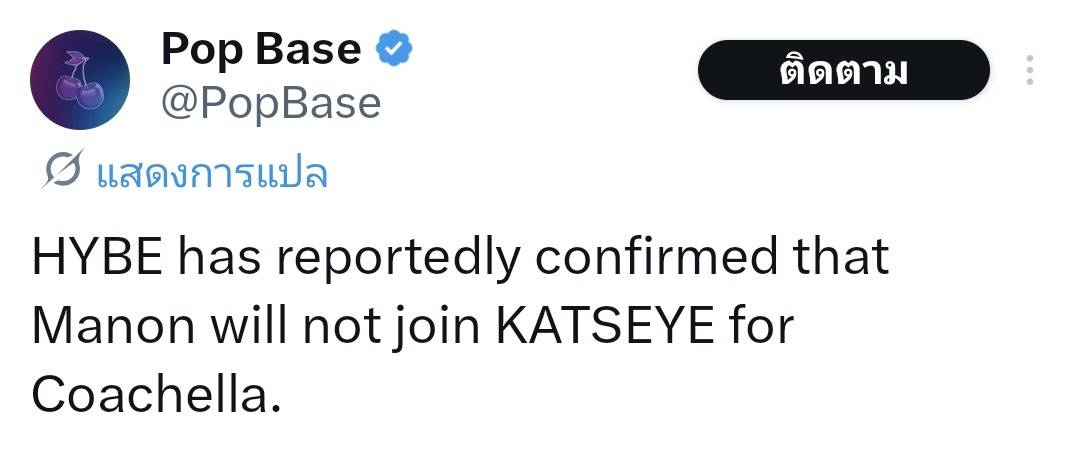Open Pop Base cherry profile picture
This screenshot has height=472, width=1080.
[x=80, y=80]
